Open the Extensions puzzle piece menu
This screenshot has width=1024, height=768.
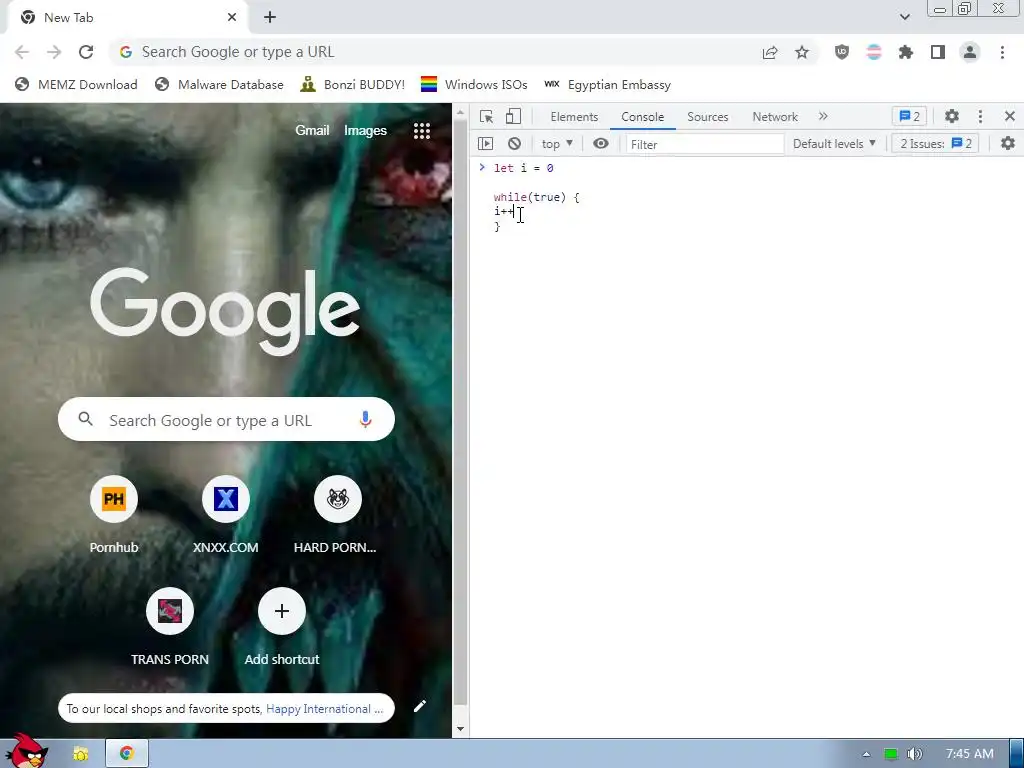click(906, 52)
